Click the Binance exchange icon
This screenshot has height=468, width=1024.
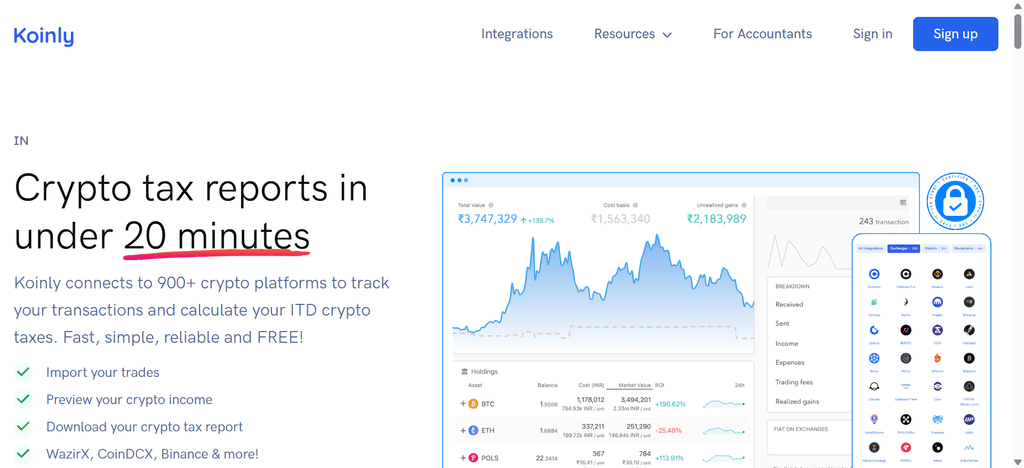tap(938, 274)
